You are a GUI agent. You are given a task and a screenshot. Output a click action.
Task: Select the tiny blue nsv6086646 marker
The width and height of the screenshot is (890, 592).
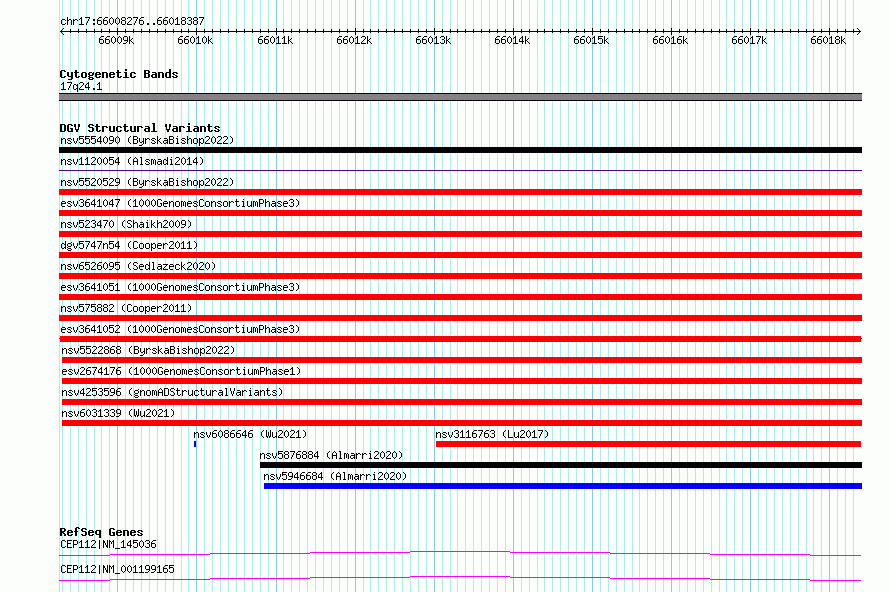(x=195, y=444)
